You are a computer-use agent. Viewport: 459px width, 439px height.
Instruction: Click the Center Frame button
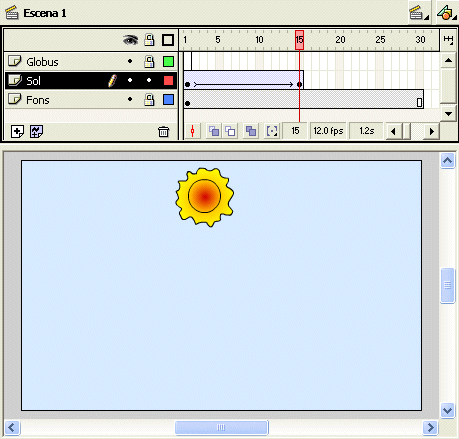(x=193, y=131)
